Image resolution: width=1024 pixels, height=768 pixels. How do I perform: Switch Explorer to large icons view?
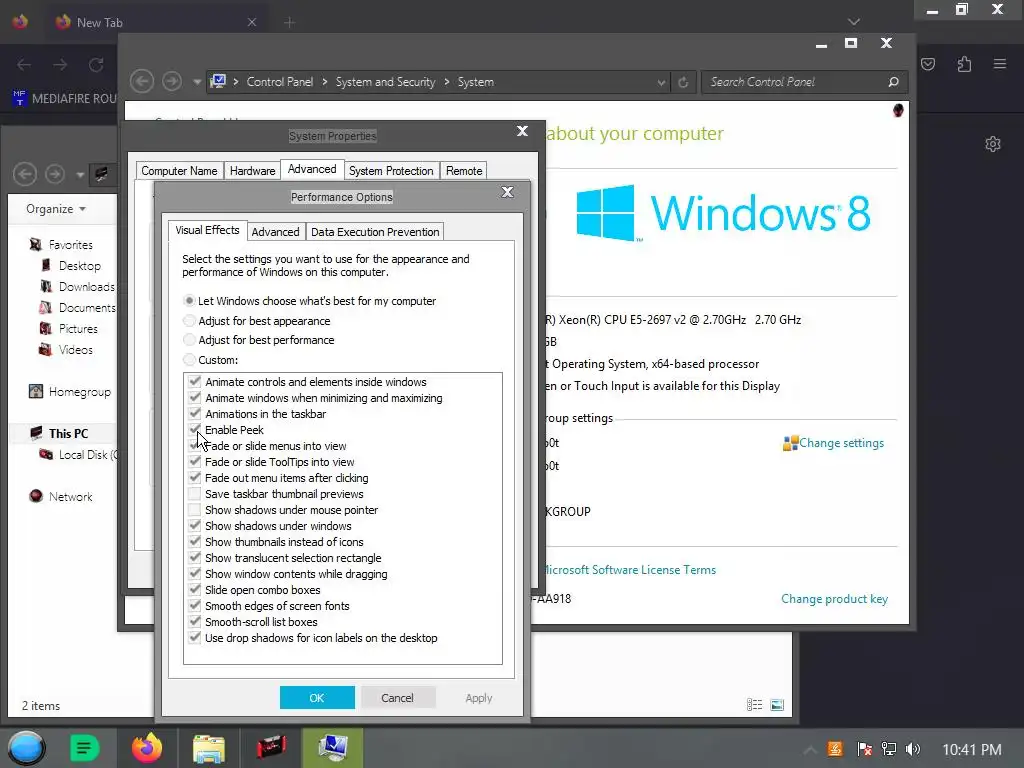(x=777, y=705)
